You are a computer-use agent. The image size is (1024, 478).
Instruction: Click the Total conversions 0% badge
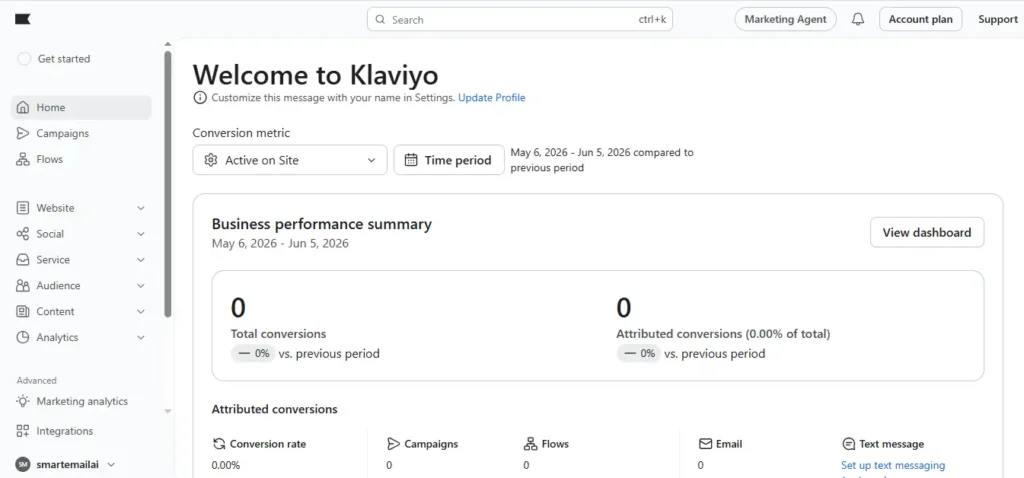pyautogui.click(x=253, y=354)
